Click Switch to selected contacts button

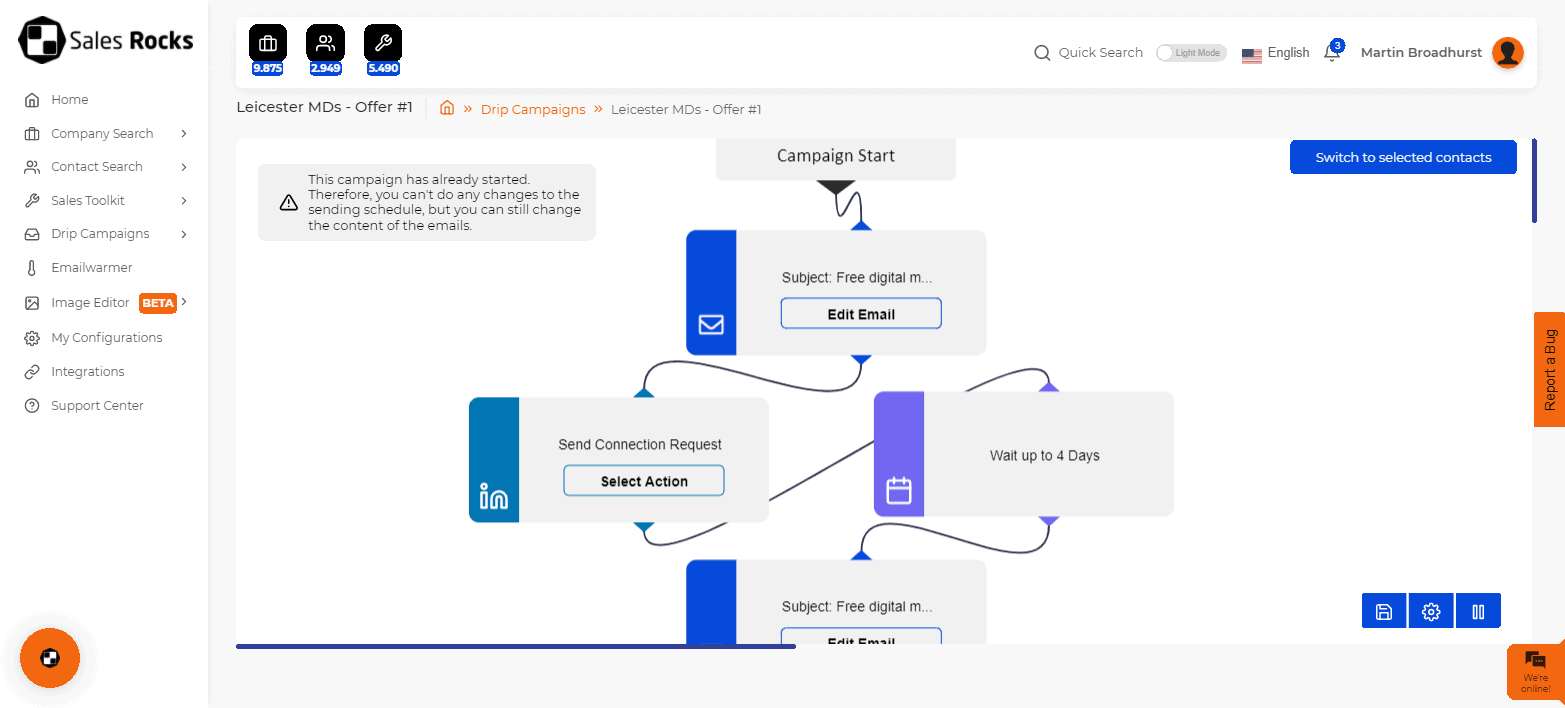point(1402,157)
